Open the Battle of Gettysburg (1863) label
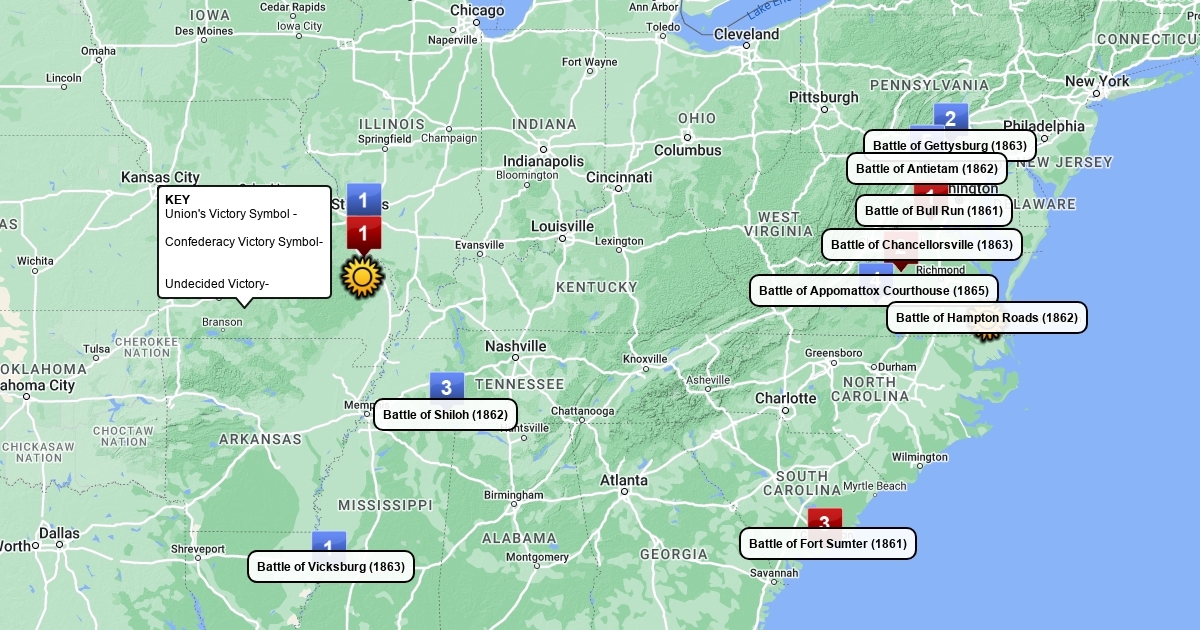 (x=949, y=146)
